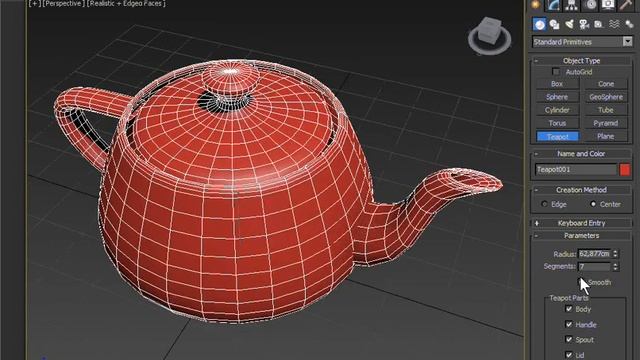Select the Edge creation method
The width and height of the screenshot is (640, 360).
click(544, 204)
